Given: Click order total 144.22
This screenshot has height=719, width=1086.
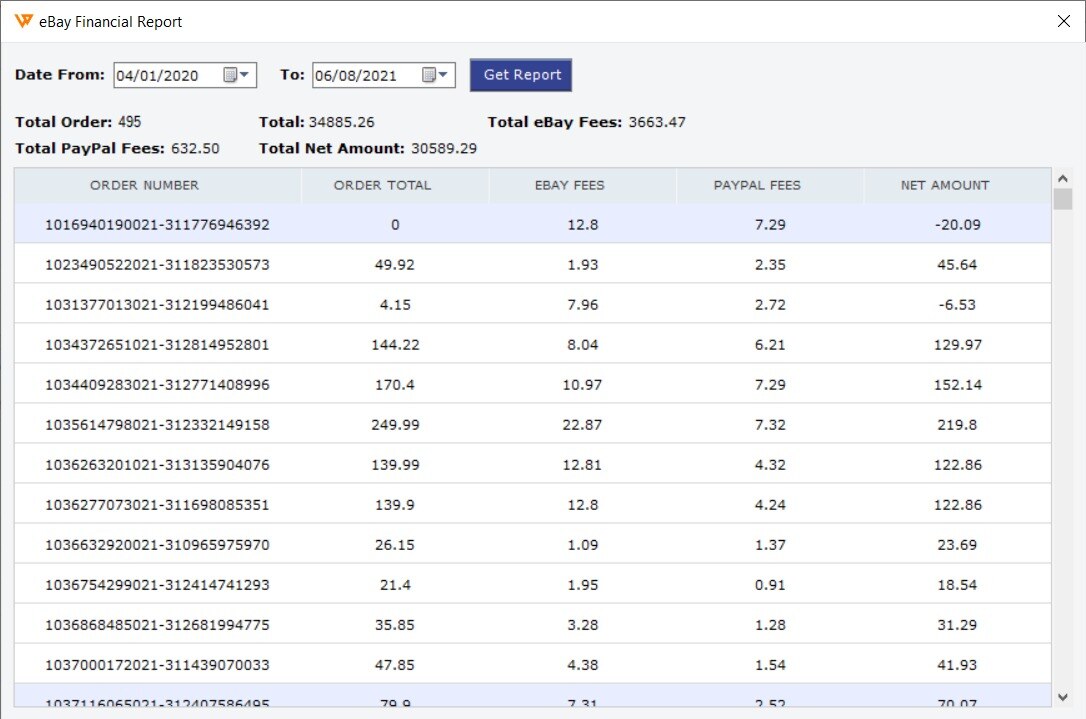Looking at the screenshot, I should click(395, 345).
